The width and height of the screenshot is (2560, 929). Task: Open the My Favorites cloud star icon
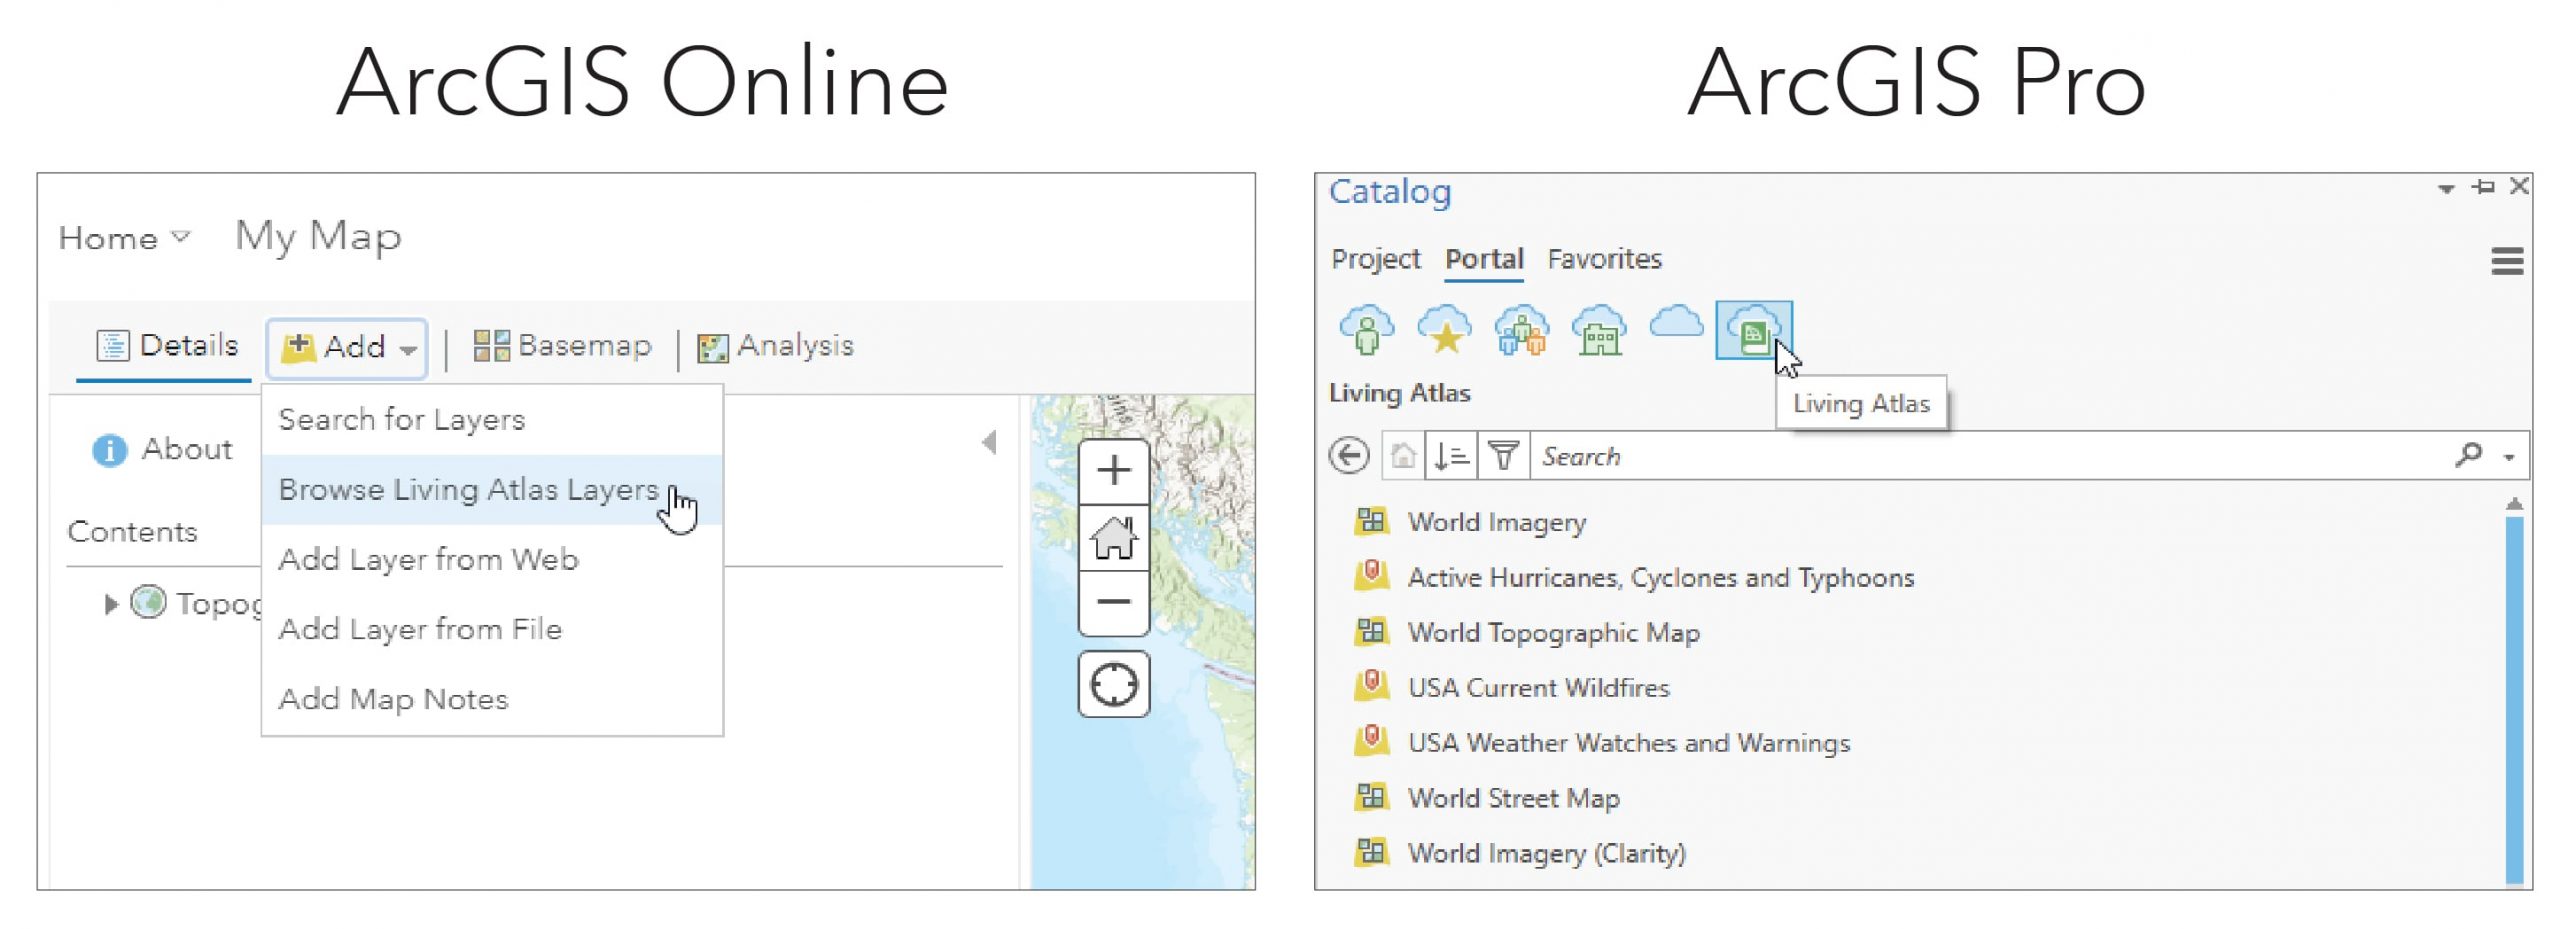pyautogui.click(x=1444, y=330)
